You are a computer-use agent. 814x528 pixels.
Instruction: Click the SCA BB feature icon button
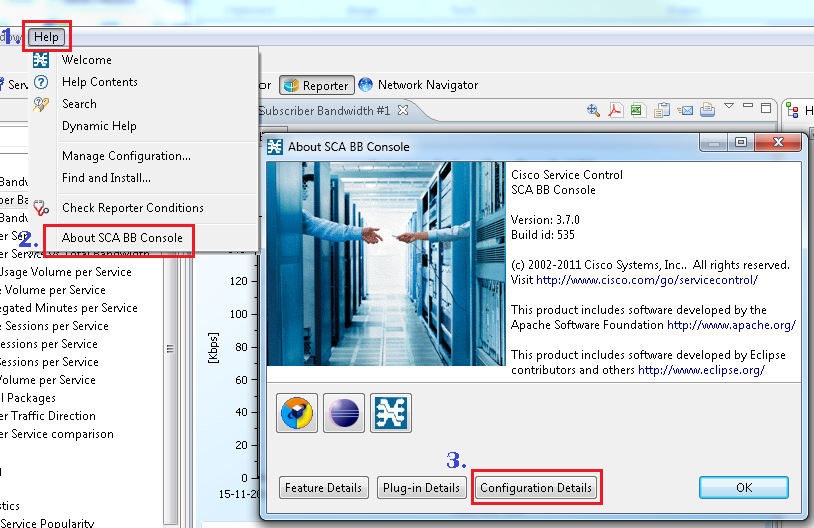coord(391,413)
